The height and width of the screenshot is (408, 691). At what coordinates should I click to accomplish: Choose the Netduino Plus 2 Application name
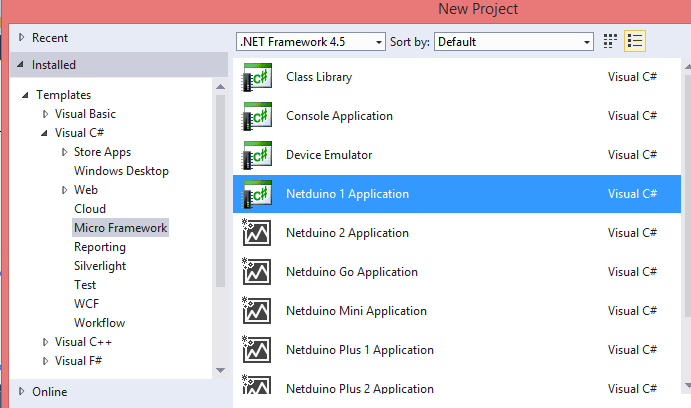point(360,388)
